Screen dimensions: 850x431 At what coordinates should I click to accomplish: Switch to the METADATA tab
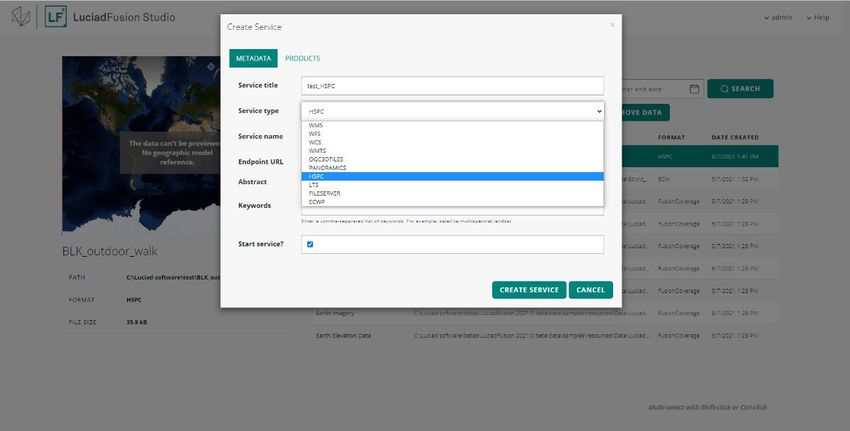pyautogui.click(x=253, y=59)
